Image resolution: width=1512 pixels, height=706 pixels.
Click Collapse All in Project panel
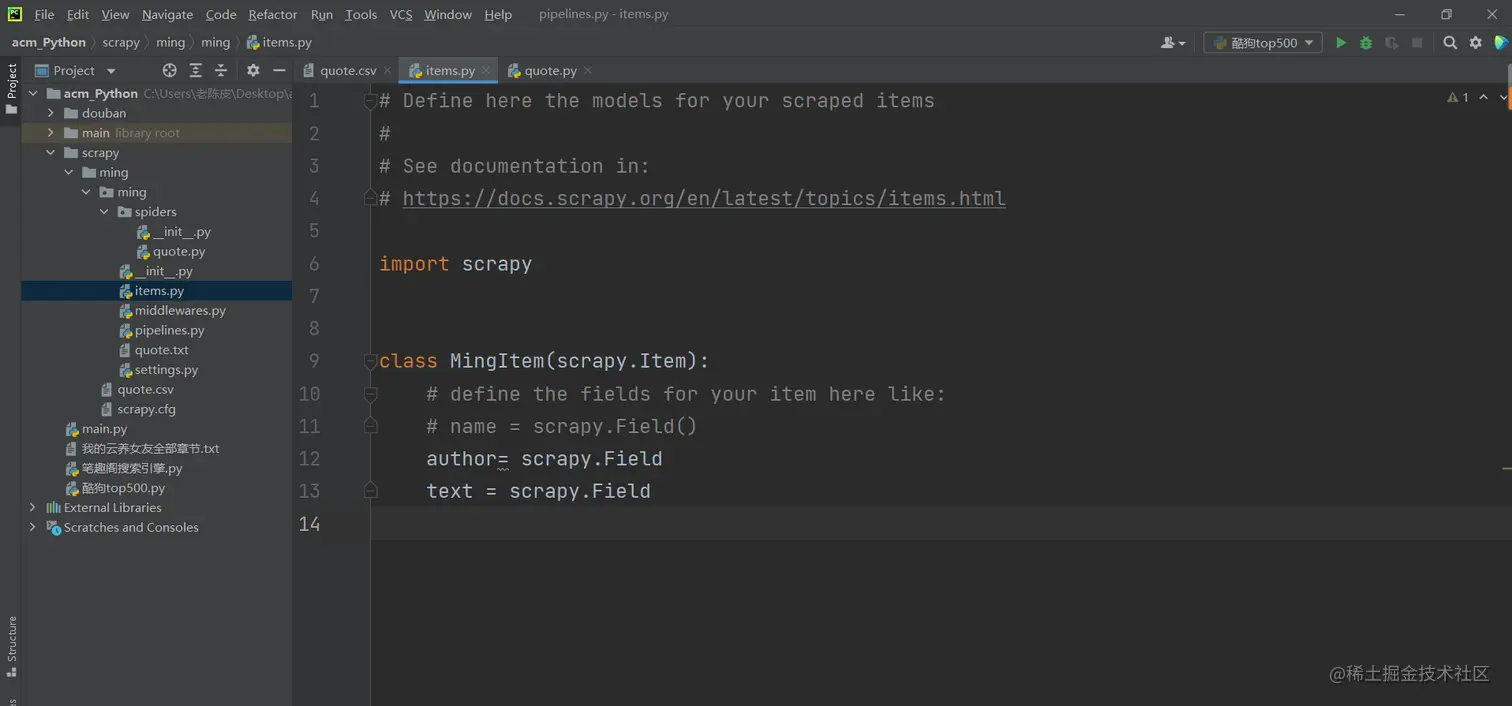click(x=221, y=70)
